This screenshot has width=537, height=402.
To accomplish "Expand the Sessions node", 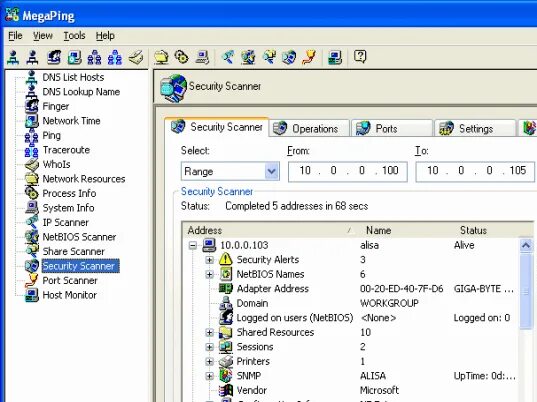I will pyautogui.click(x=210, y=347).
